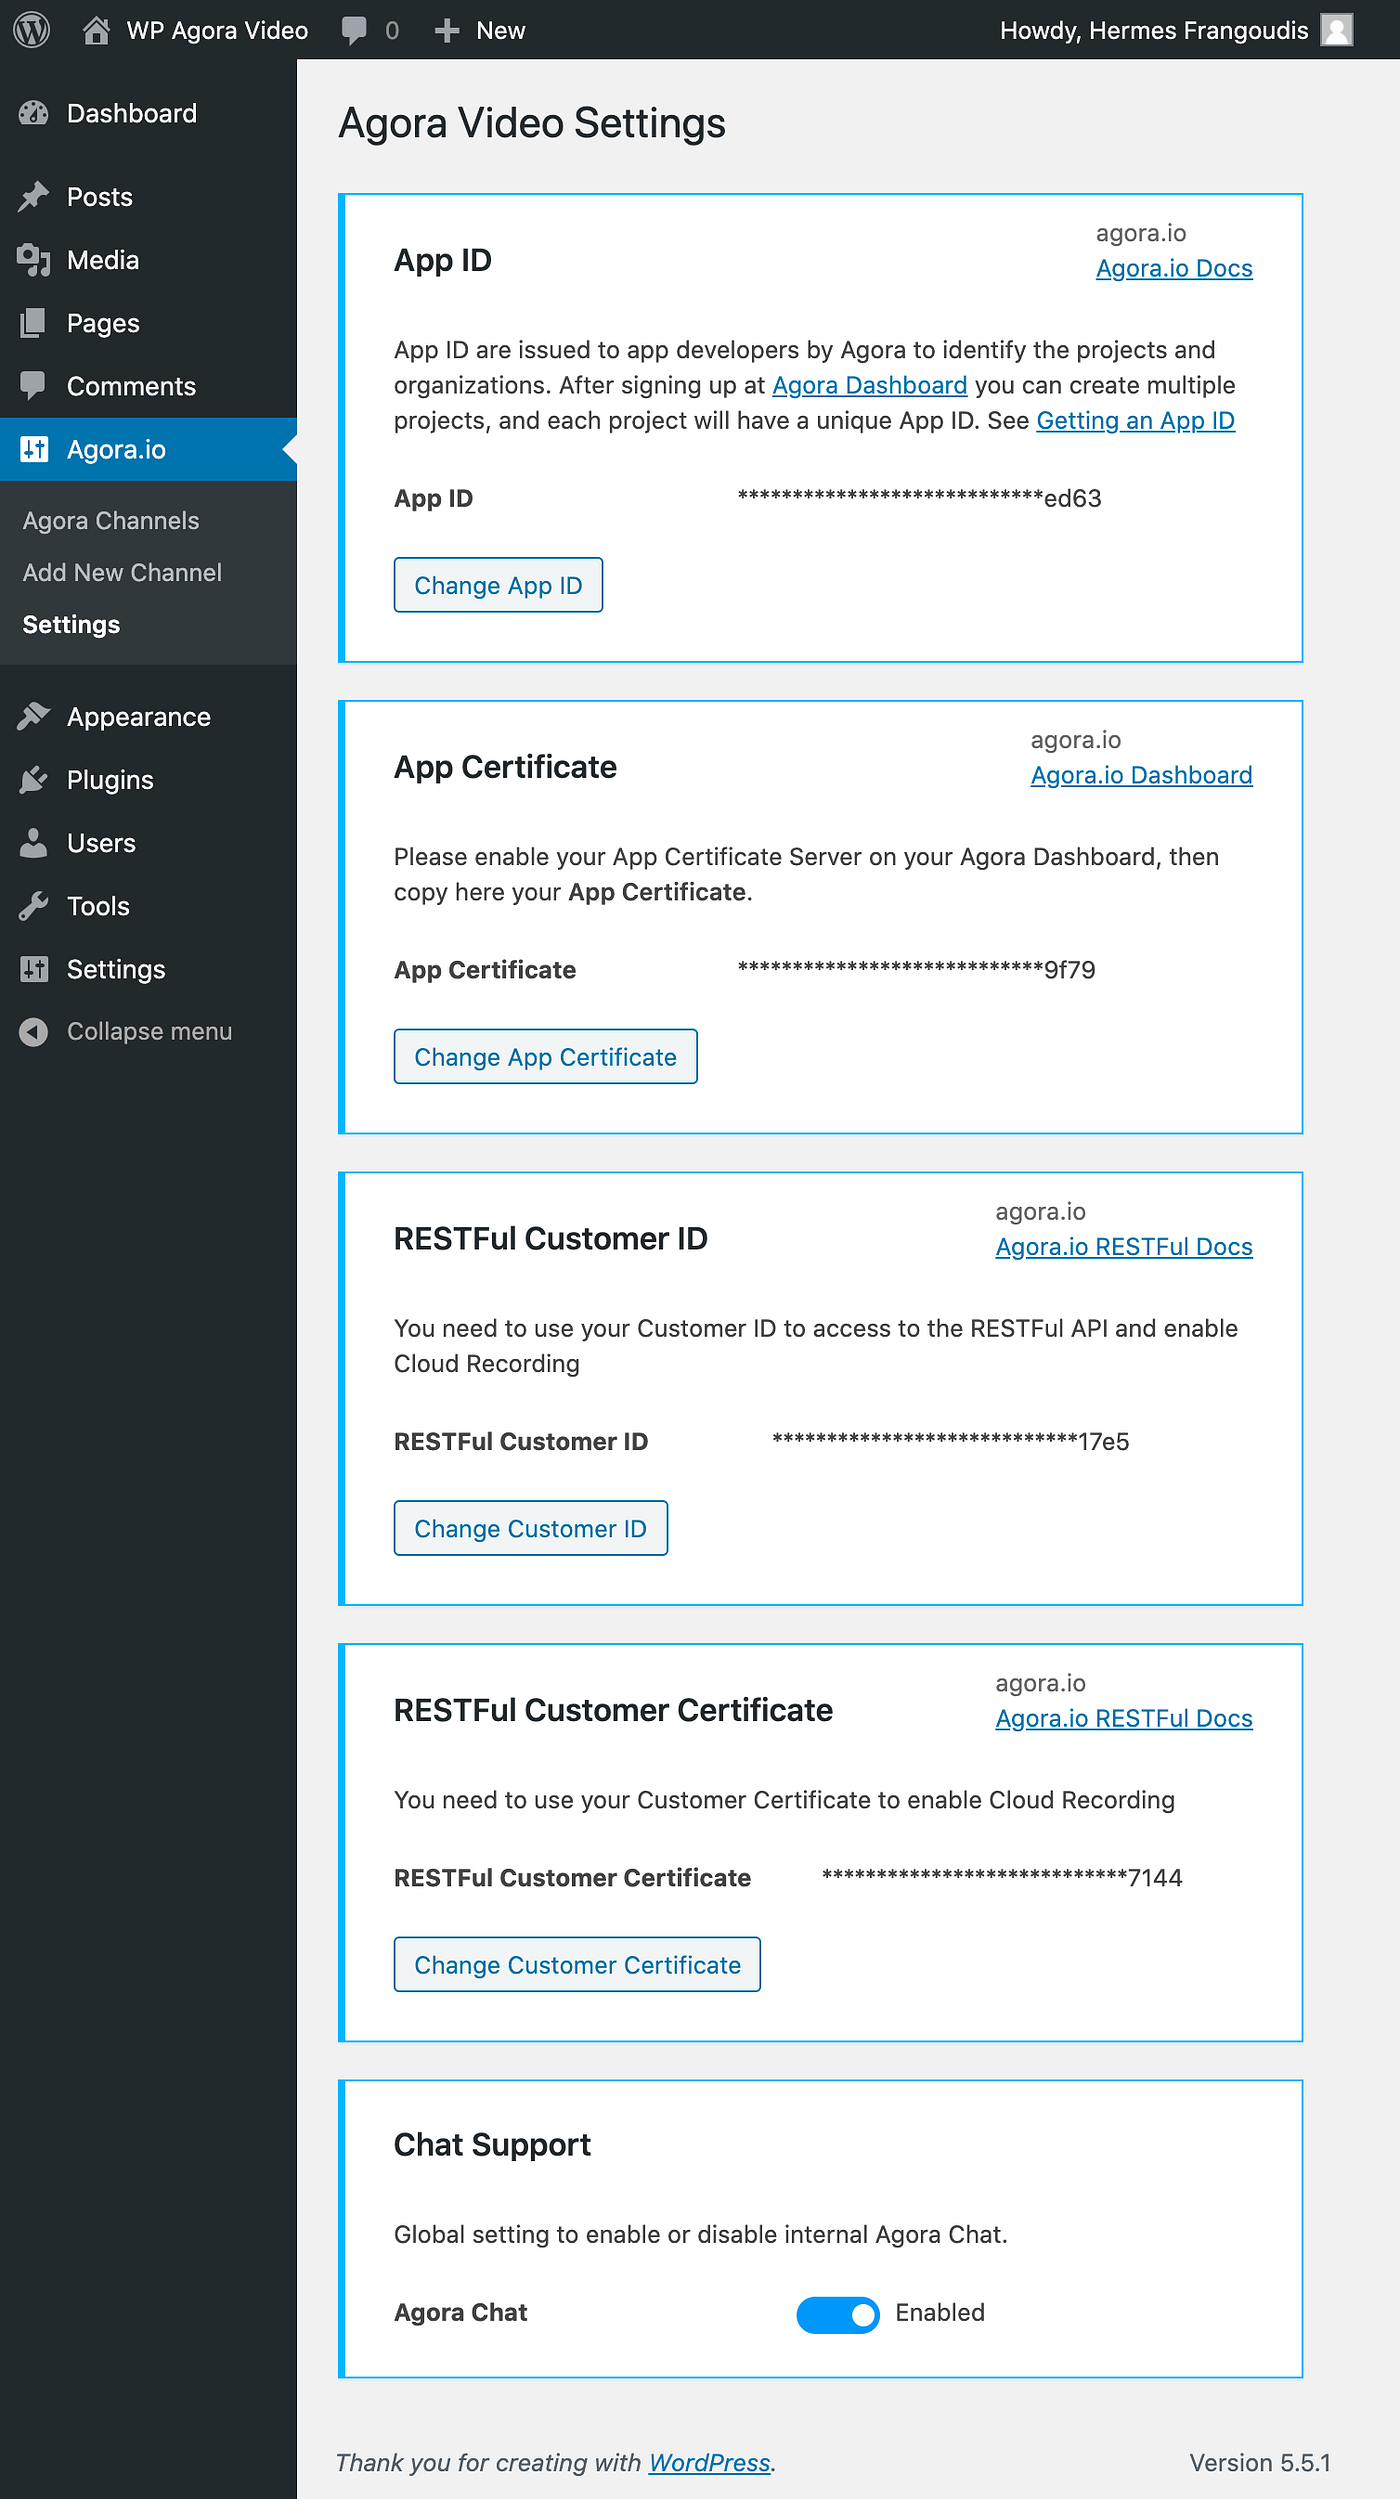
Task: Click Change App Certificate button
Action: tap(545, 1057)
